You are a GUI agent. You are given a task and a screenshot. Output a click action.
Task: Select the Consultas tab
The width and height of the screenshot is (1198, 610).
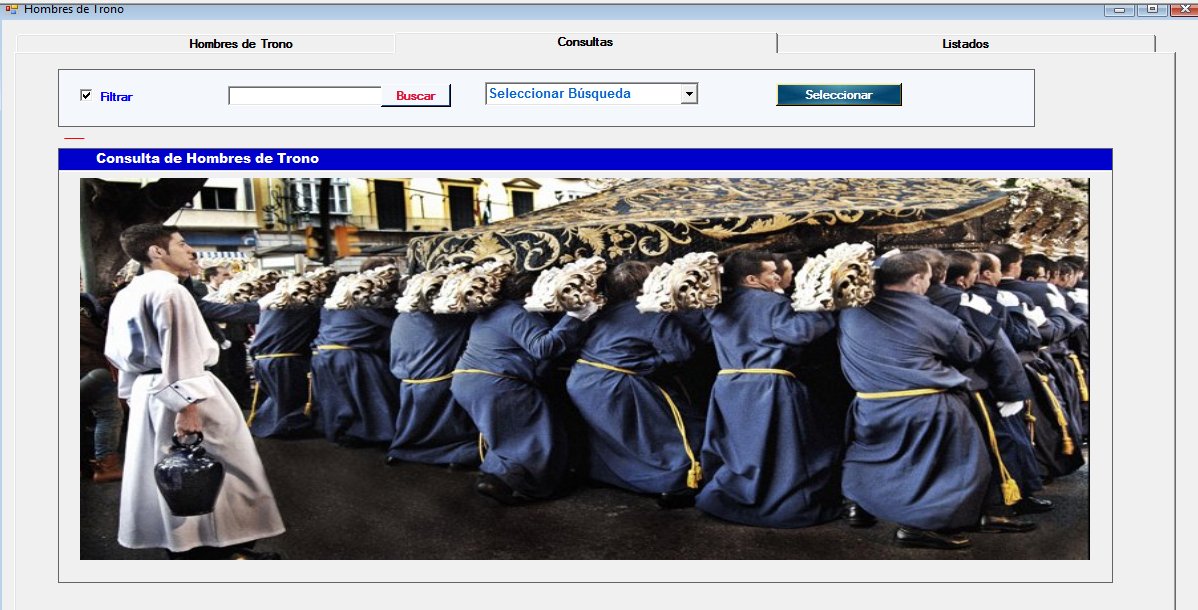point(585,42)
